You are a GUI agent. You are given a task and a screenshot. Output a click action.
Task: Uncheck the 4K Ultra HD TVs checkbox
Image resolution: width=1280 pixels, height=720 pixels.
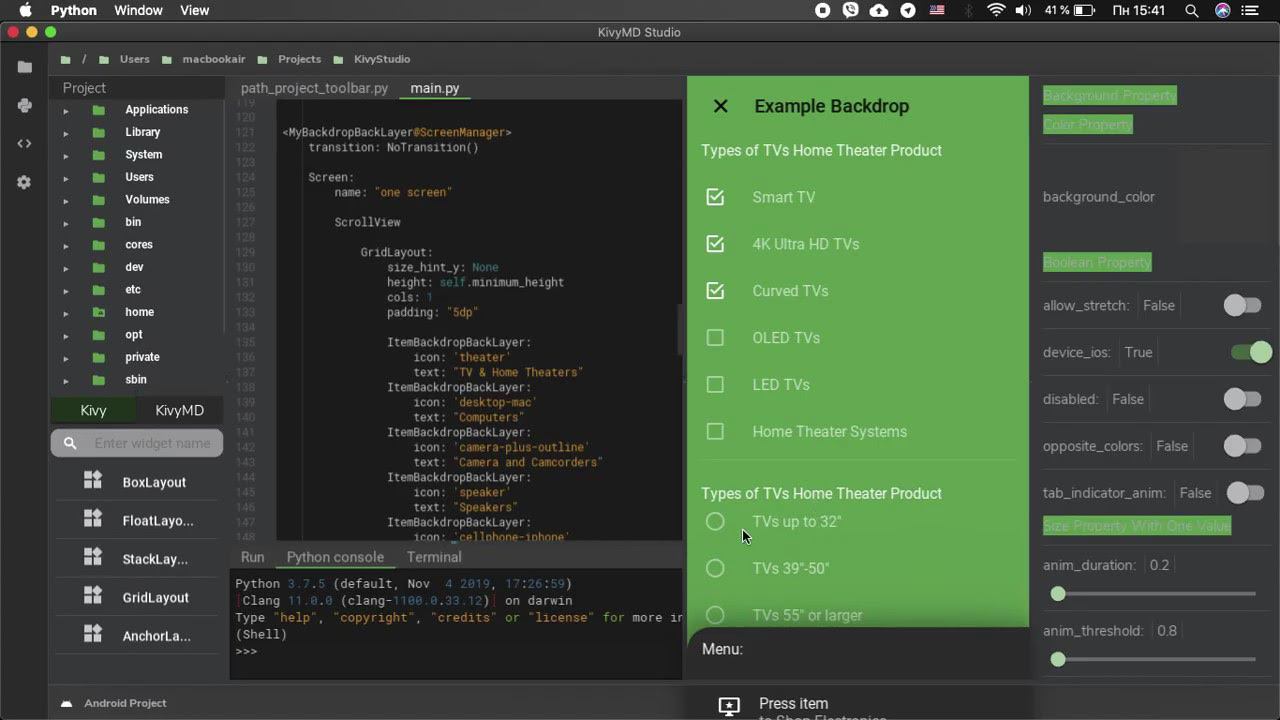pyautogui.click(x=715, y=244)
